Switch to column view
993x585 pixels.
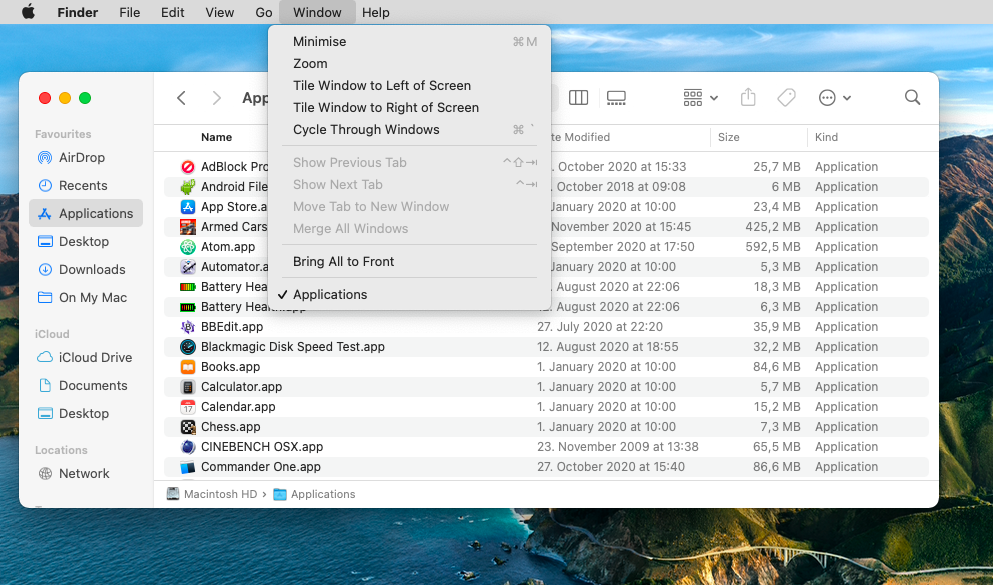578,98
